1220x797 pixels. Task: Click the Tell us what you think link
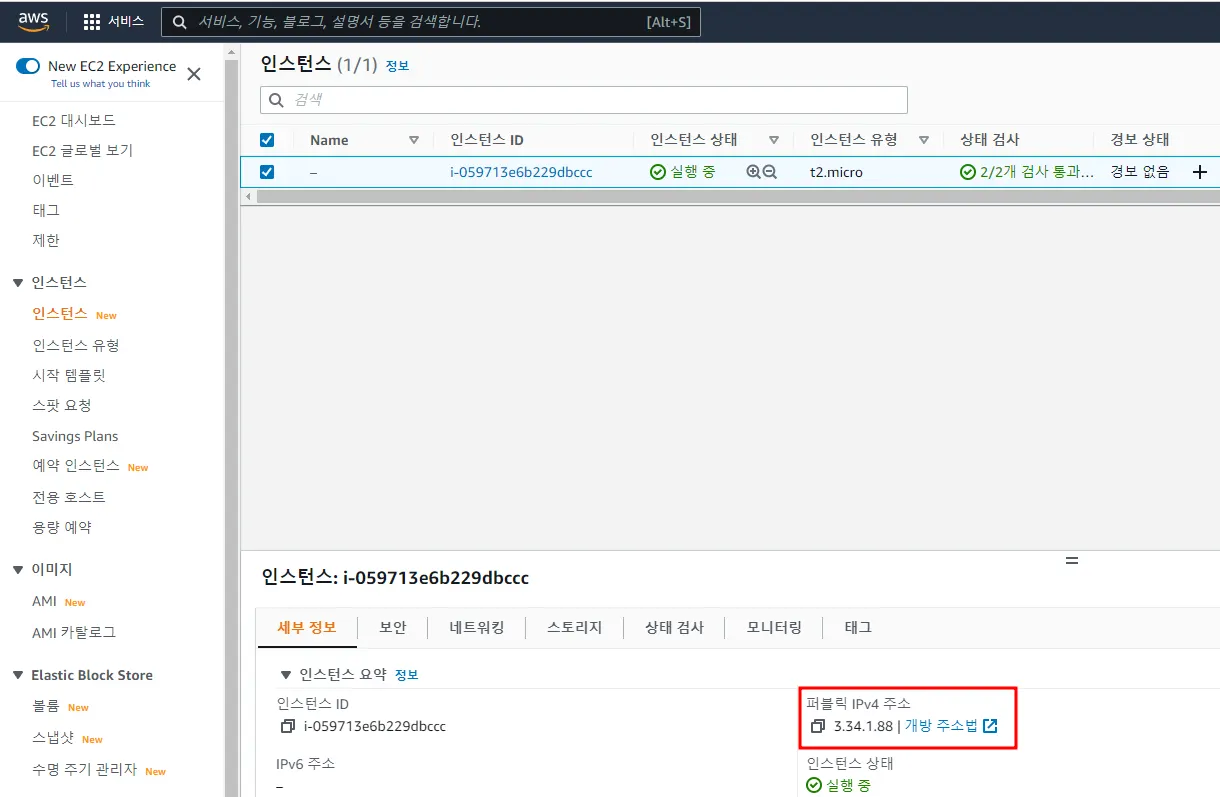(x=101, y=84)
